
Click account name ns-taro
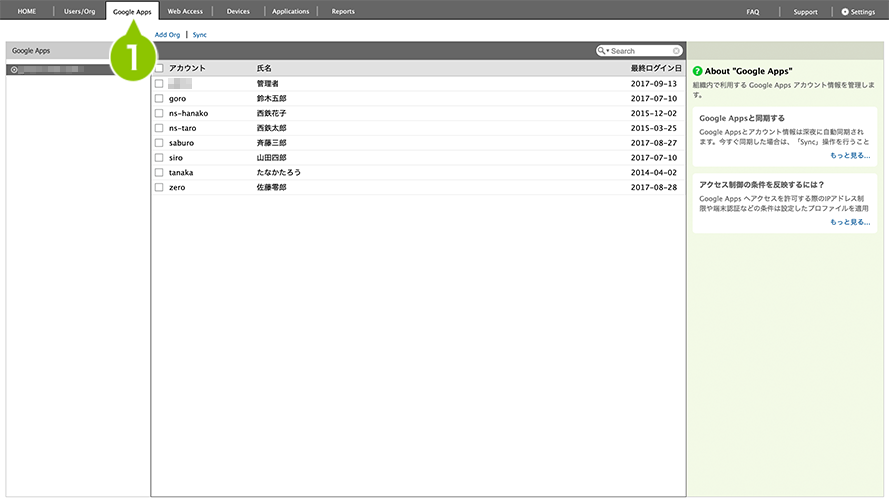tap(183, 128)
